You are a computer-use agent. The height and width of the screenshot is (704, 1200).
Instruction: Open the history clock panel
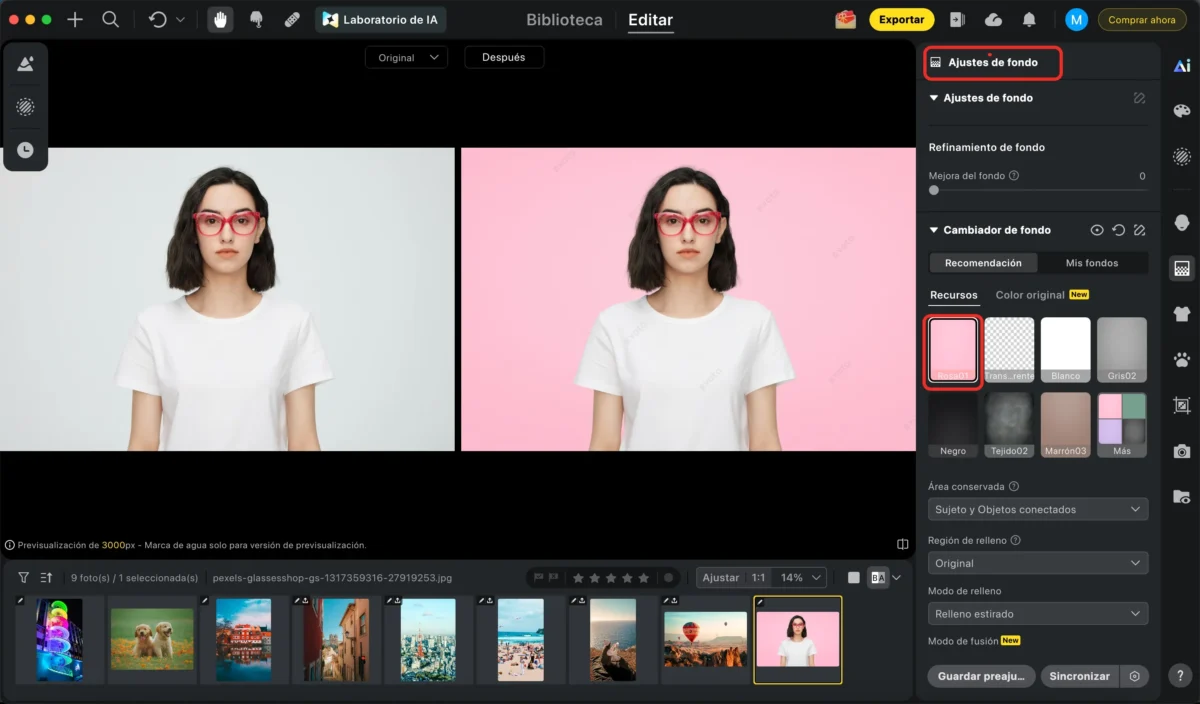click(x=25, y=150)
